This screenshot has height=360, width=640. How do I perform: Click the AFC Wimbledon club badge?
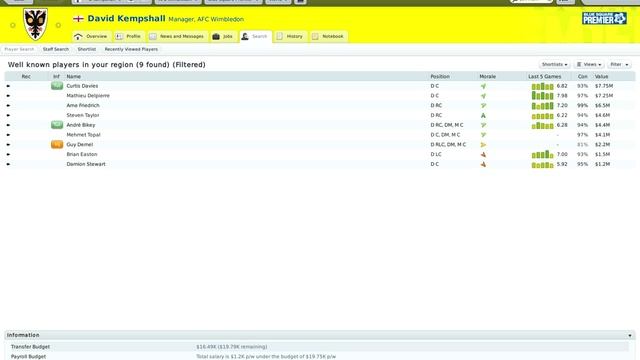(x=35, y=24)
